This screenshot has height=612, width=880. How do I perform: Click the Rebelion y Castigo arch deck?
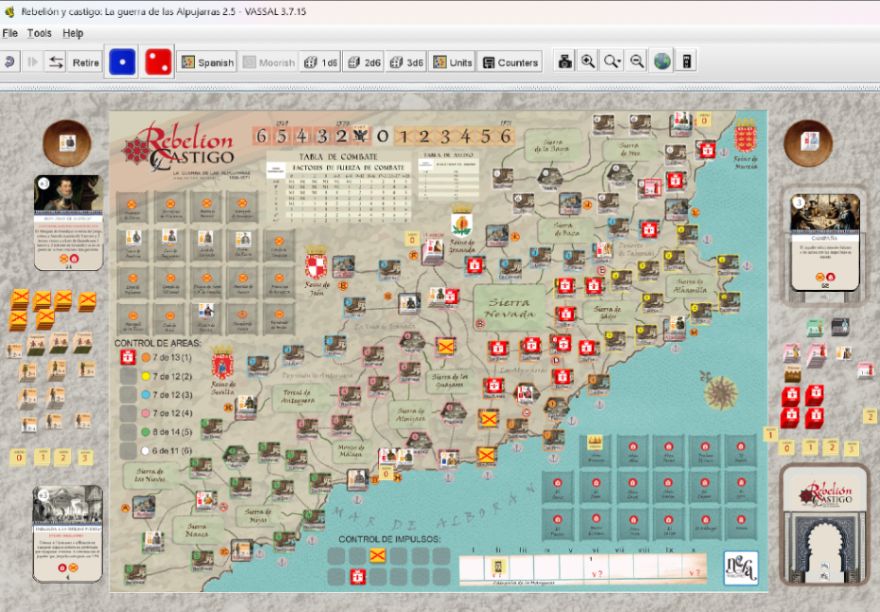tap(824, 526)
